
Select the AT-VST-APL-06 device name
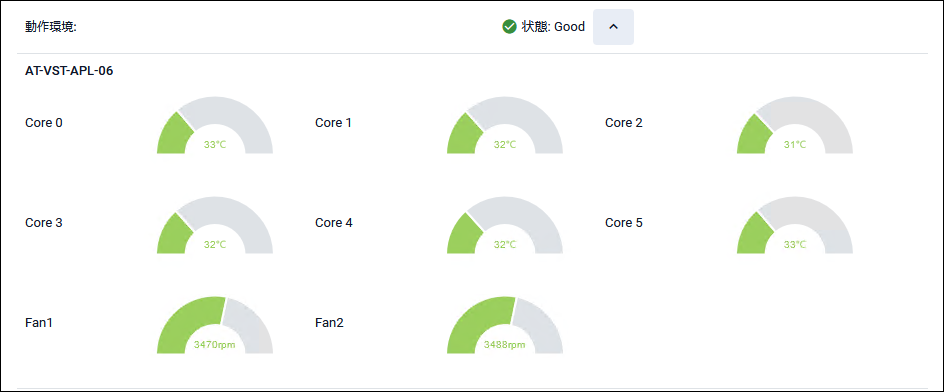click(x=69, y=71)
